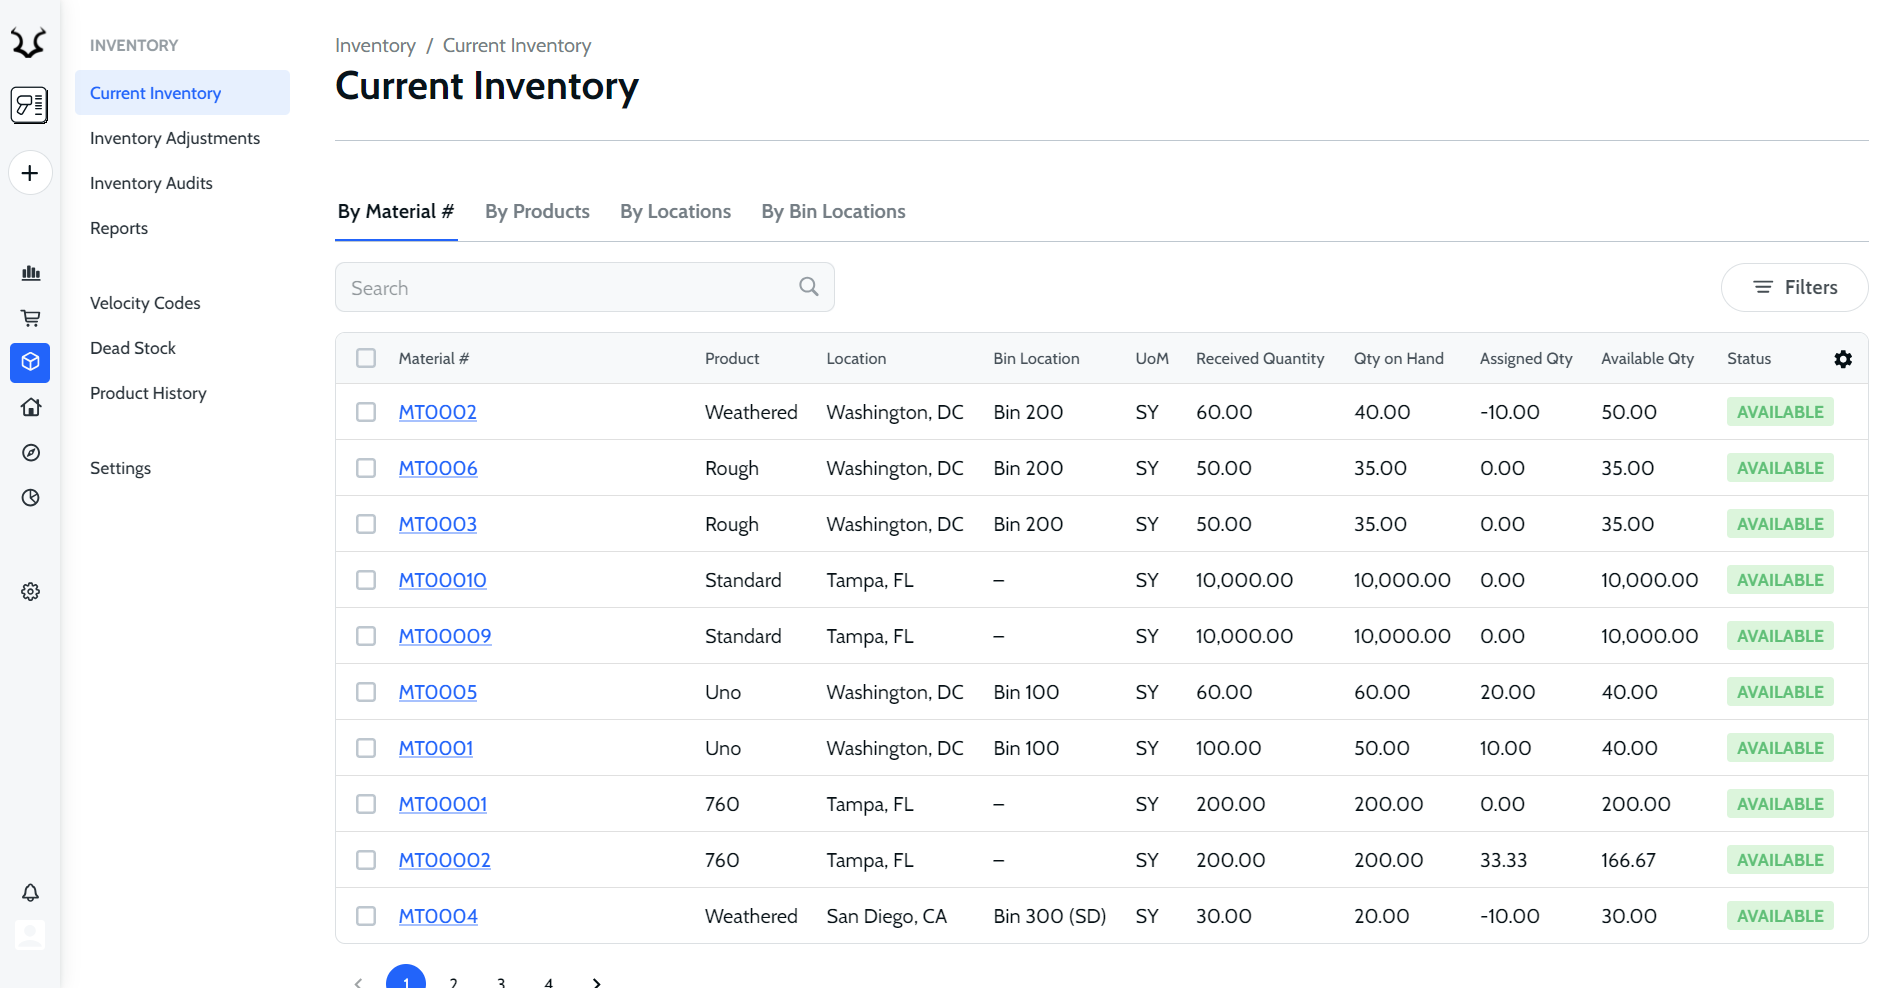The width and height of the screenshot is (1898, 988).
Task: Click the notifications bell icon
Action: 31,892
